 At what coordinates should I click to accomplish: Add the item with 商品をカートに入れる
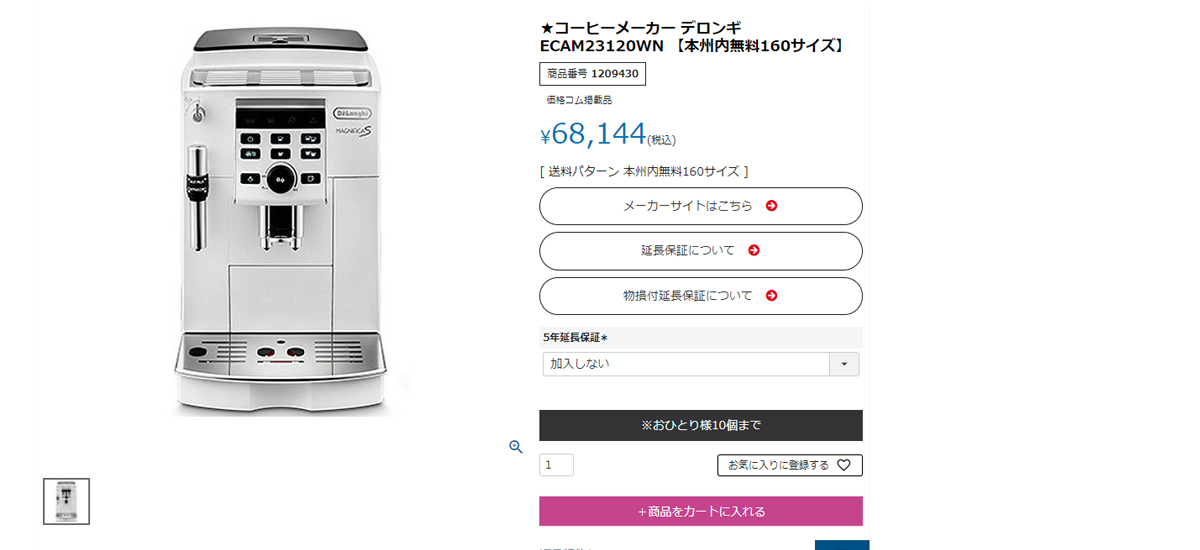(x=700, y=511)
